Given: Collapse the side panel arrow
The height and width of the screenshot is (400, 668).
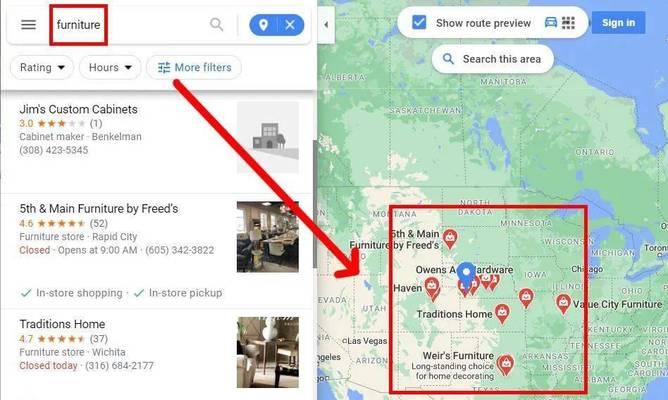Looking at the screenshot, I should pos(326,25).
